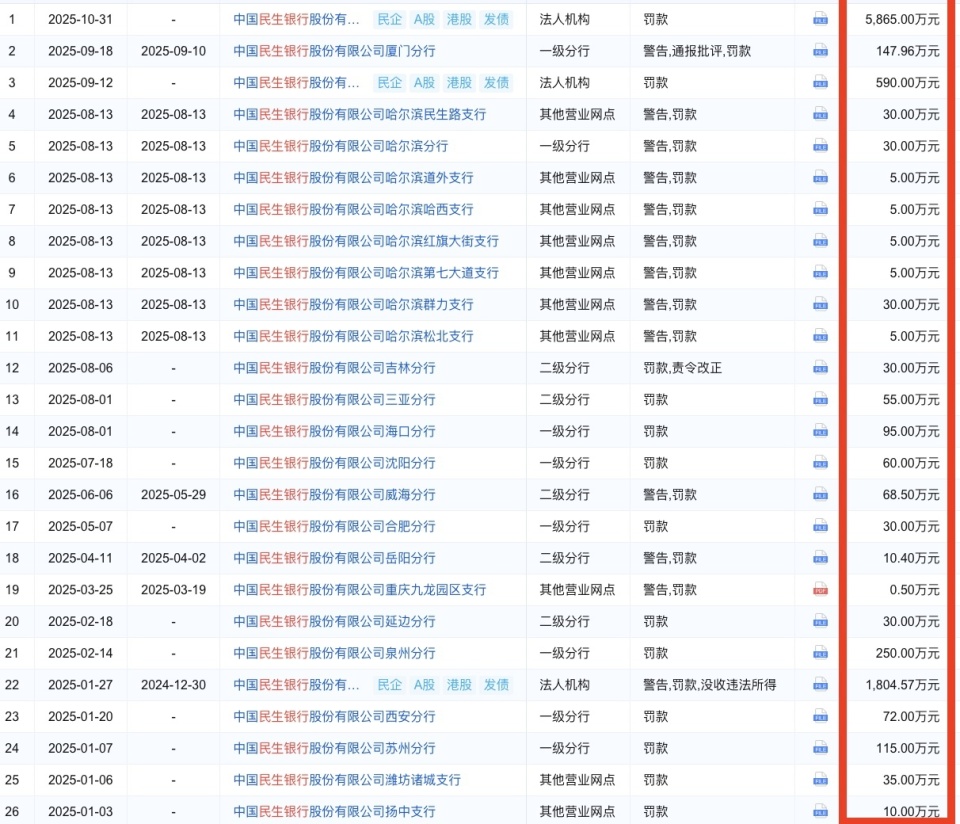960x824 pixels.
Task: Open the file icon in the 1,804.57万元 row
Action: click(820, 685)
